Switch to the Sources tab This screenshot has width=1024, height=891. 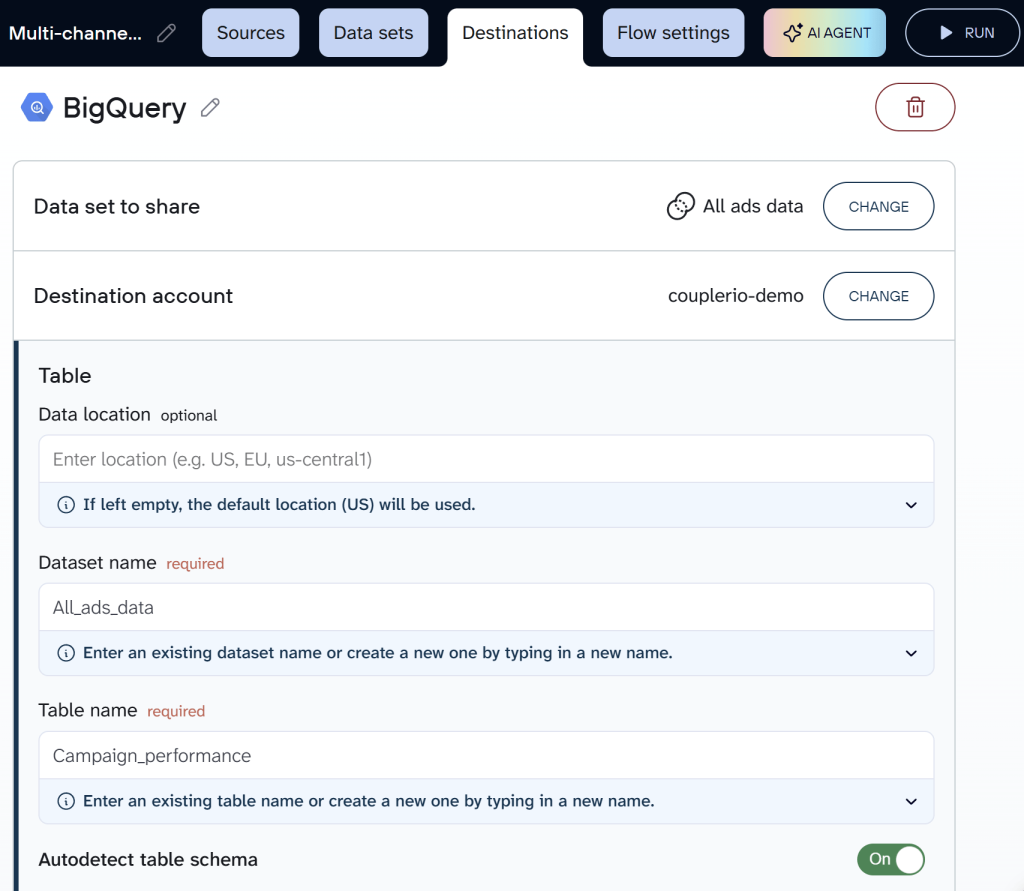pyautogui.click(x=250, y=32)
